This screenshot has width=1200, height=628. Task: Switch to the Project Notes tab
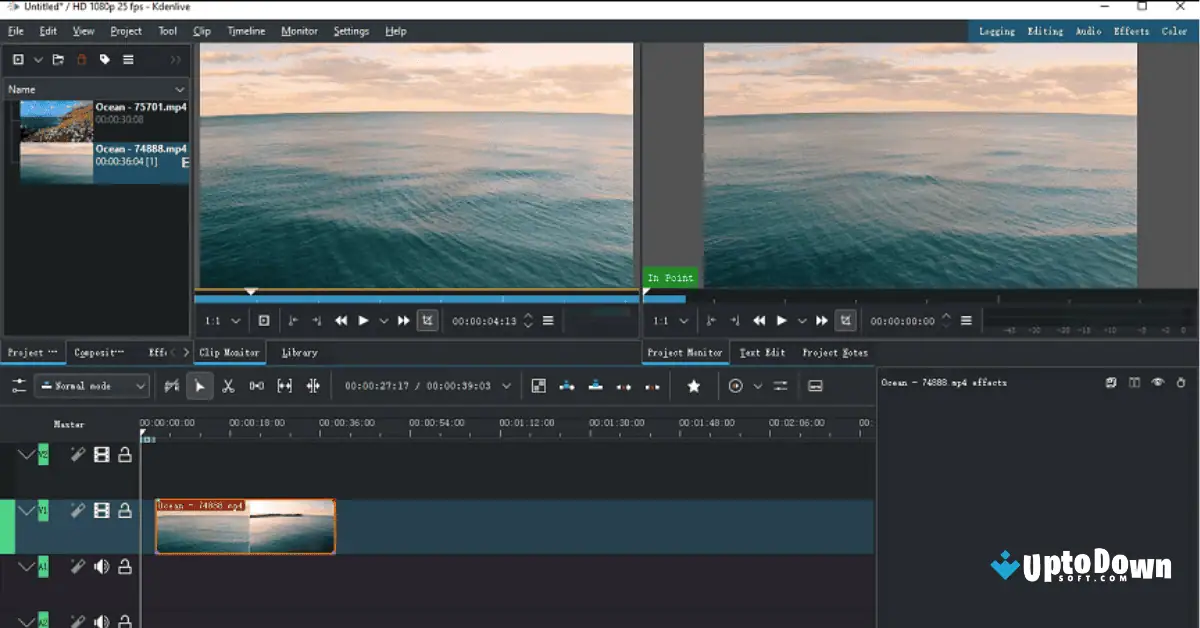pos(836,352)
